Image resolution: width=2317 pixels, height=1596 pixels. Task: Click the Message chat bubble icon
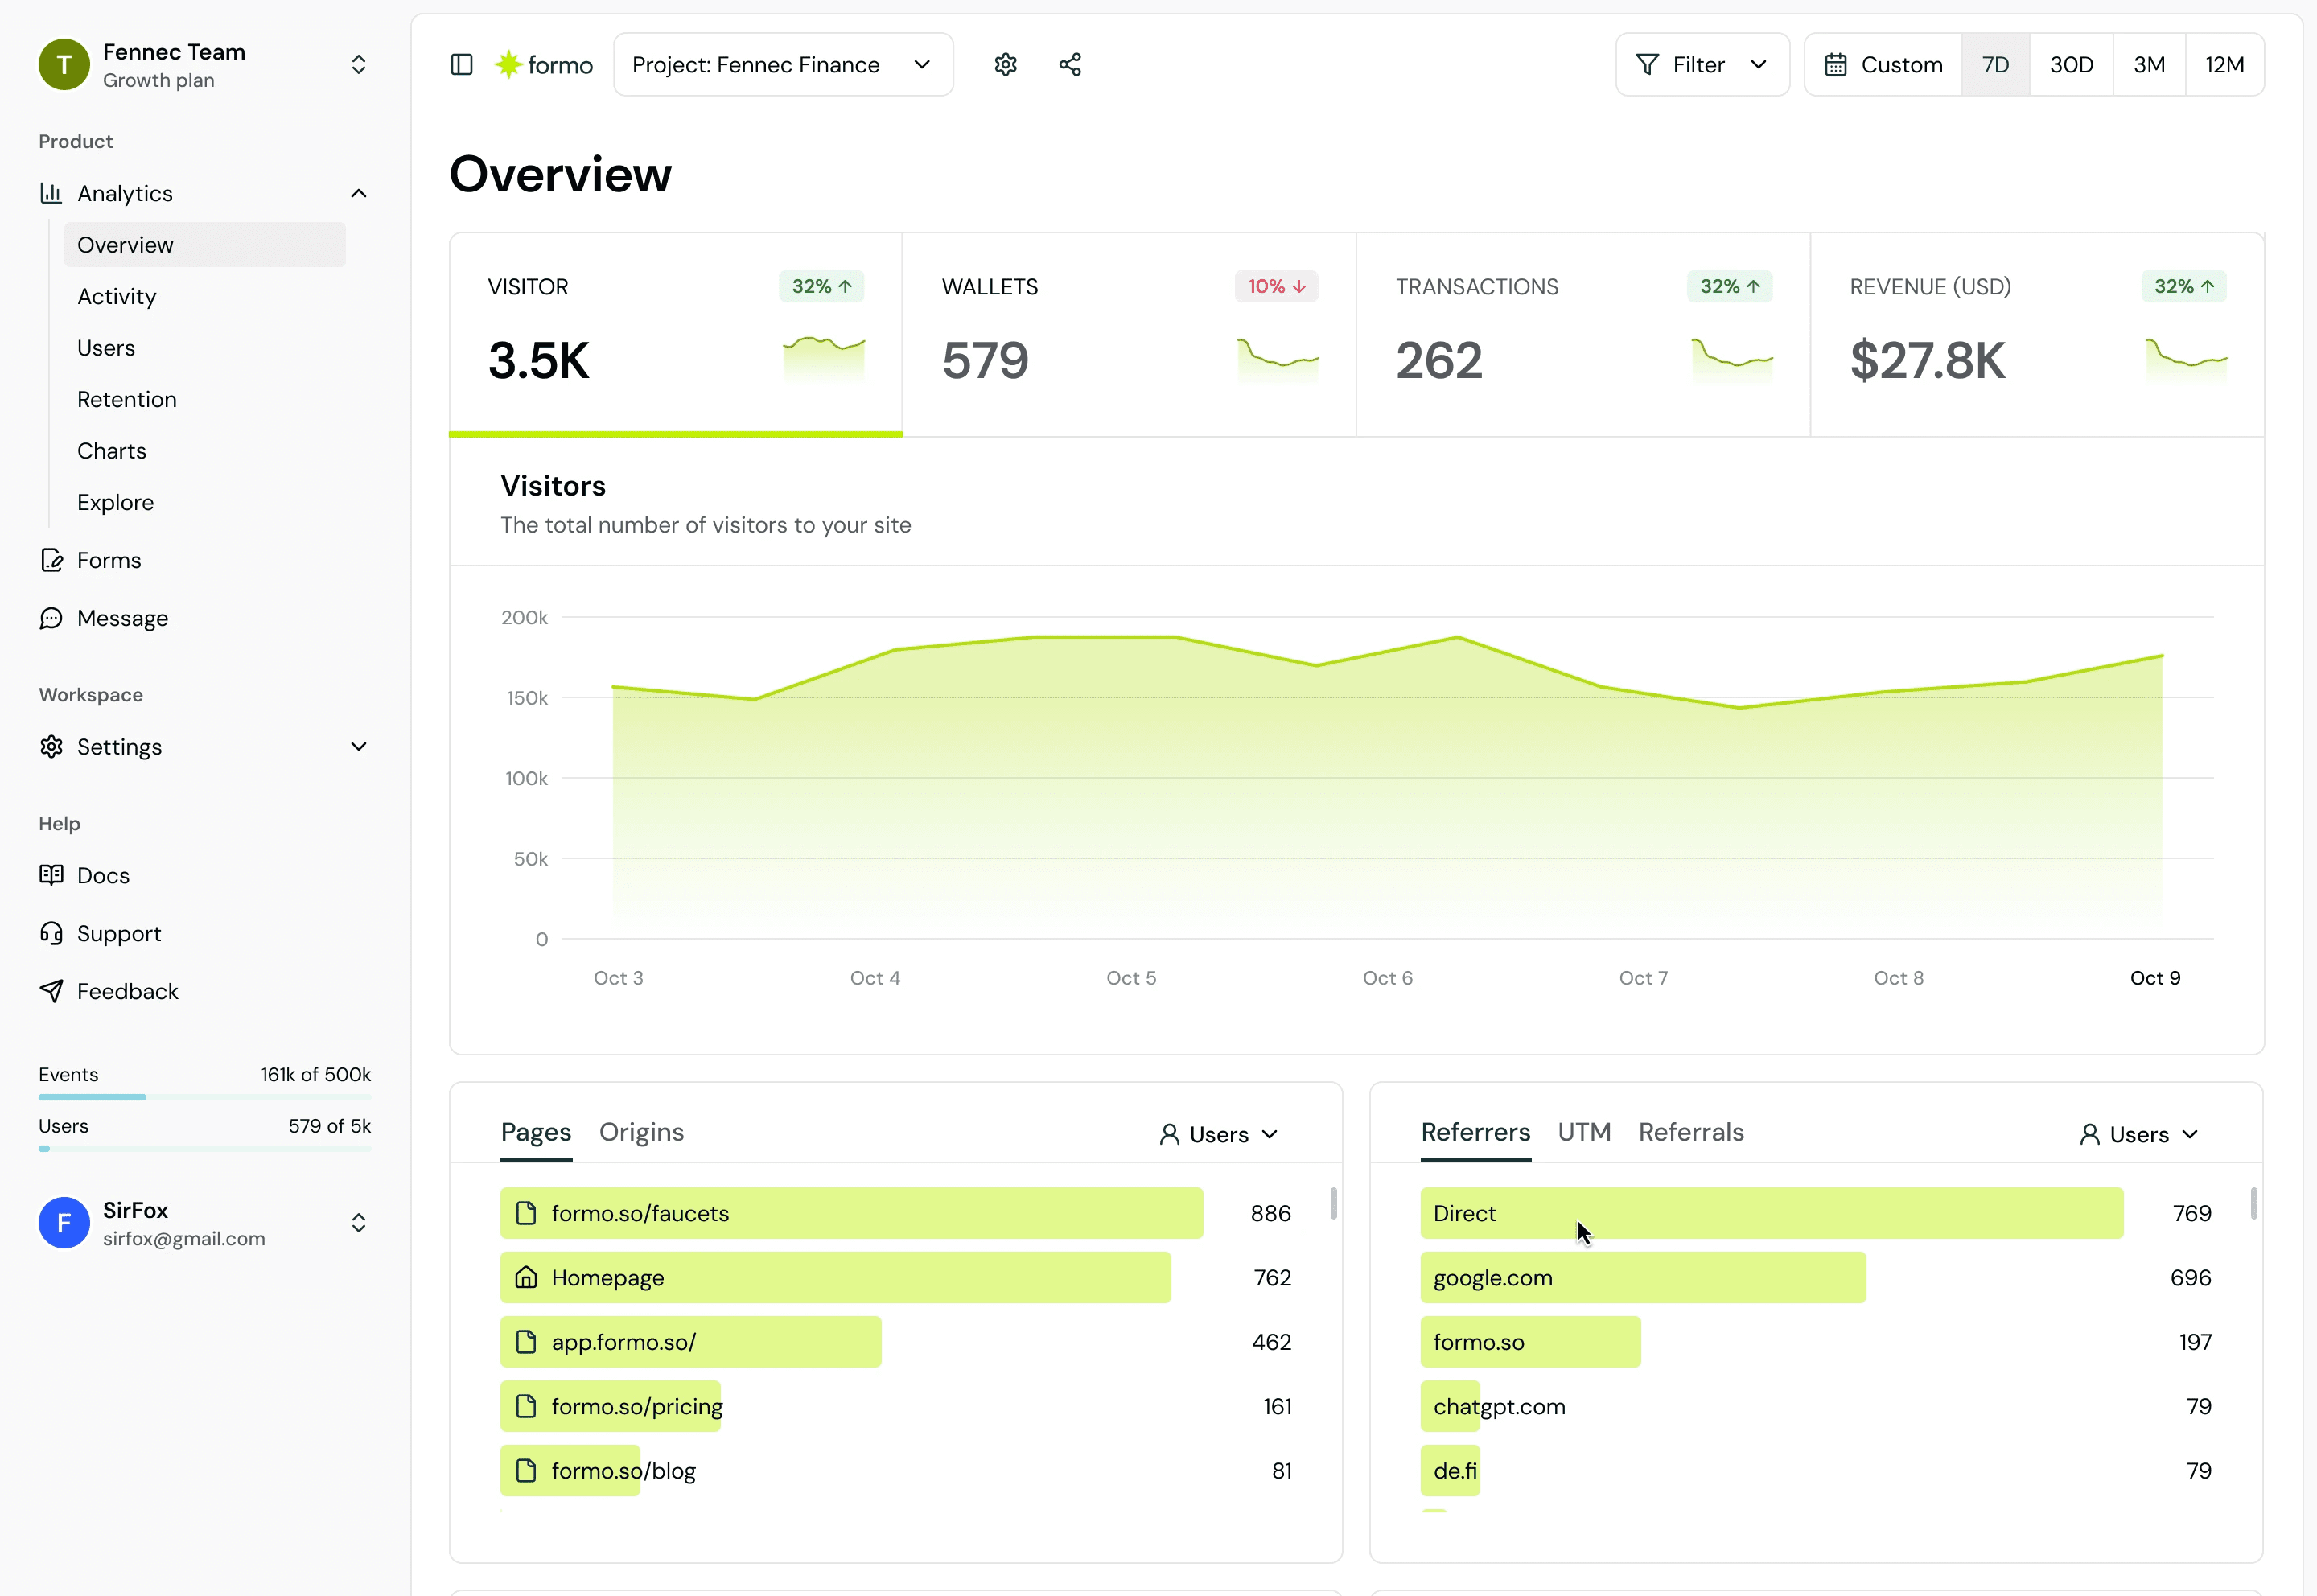51,618
